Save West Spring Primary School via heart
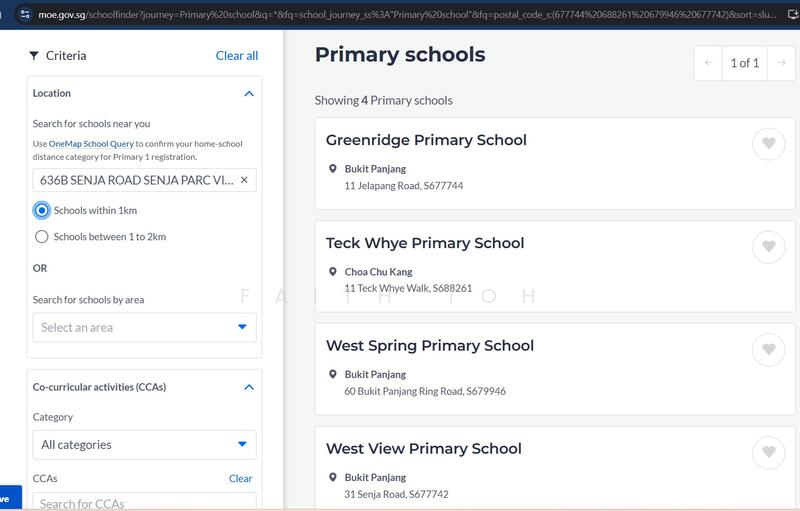800x511 pixels. pos(768,350)
